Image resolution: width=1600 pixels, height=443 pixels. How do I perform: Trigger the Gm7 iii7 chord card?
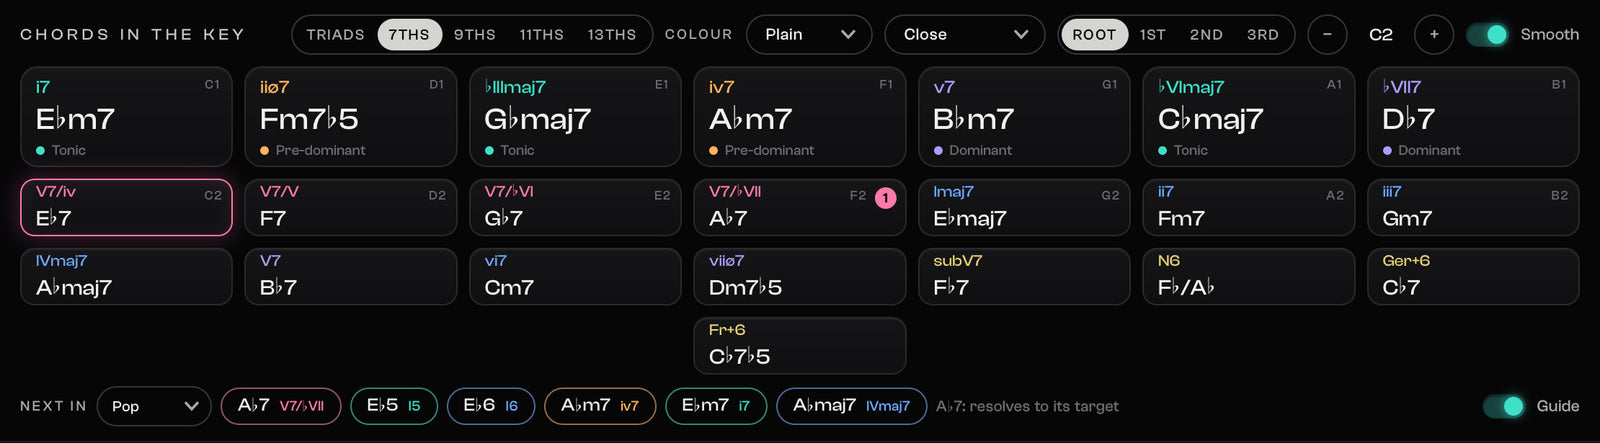click(1473, 207)
